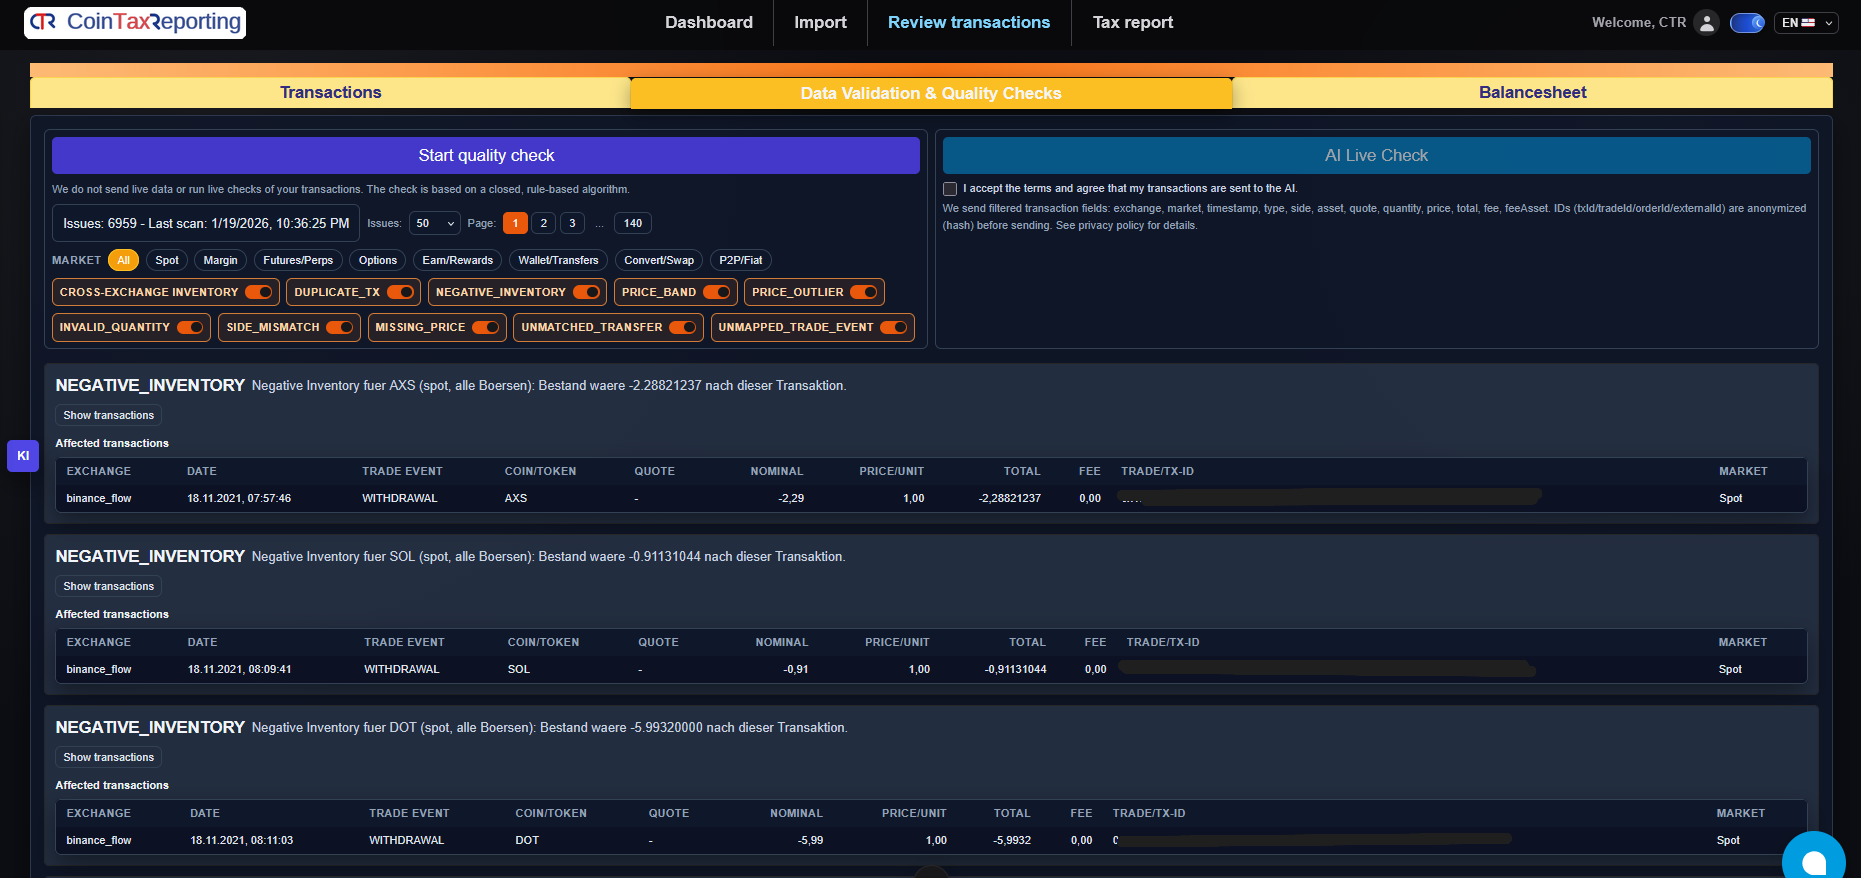Image resolution: width=1861 pixels, height=878 pixels.
Task: Show transactions for the AXS issue
Action: pyautogui.click(x=109, y=415)
